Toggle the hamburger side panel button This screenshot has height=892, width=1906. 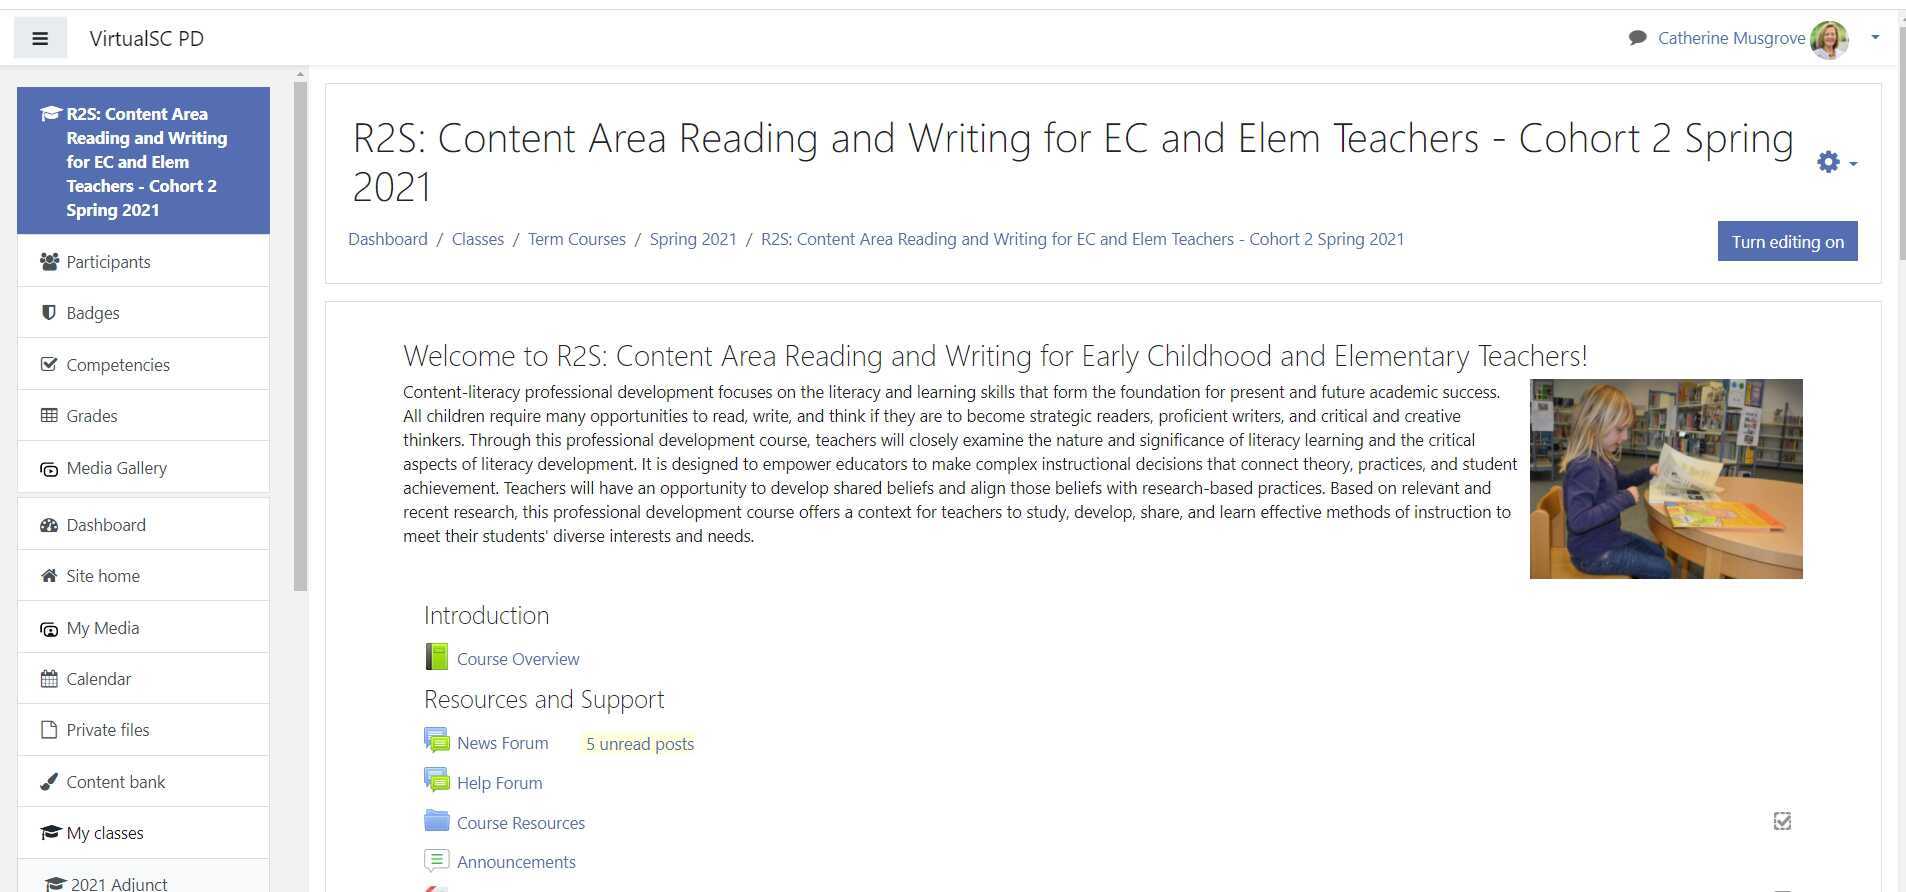point(40,39)
